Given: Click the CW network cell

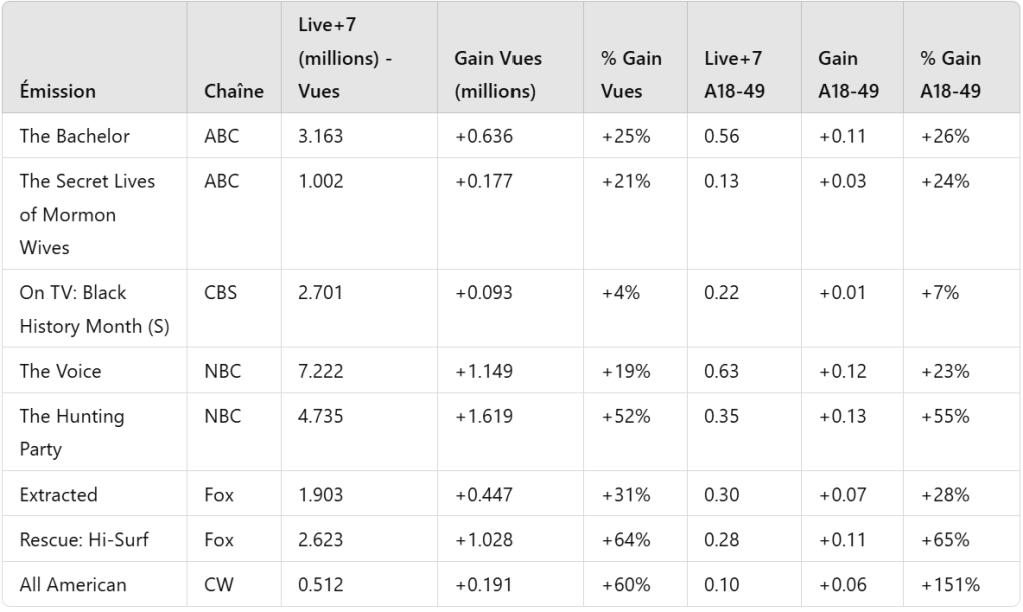Looking at the screenshot, I should coord(219,585).
